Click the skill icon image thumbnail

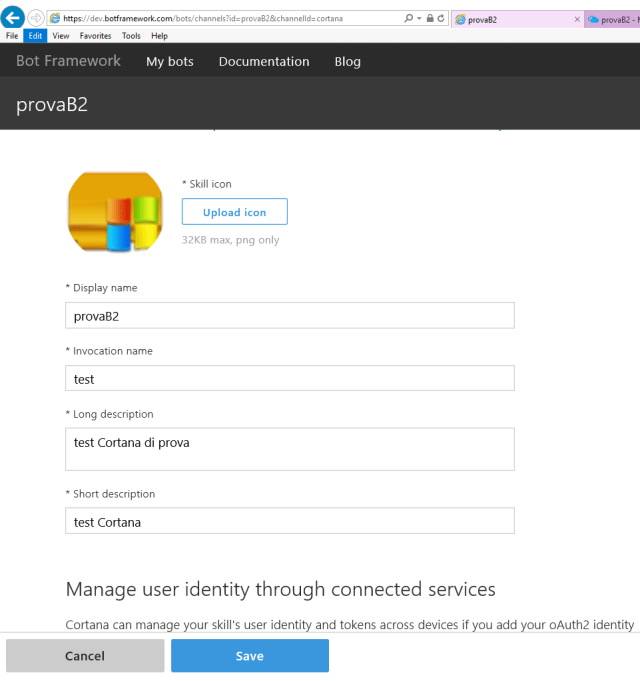115,212
